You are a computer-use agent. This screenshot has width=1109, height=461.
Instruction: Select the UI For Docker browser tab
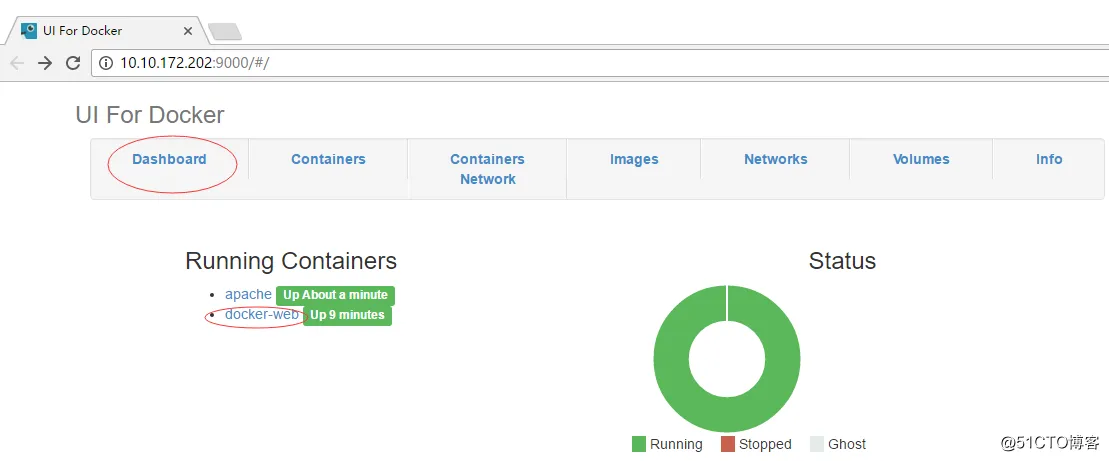coord(106,30)
